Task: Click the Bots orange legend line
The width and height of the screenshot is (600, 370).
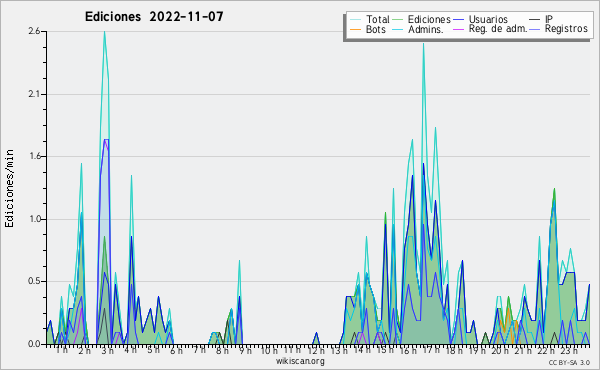Action: [355, 29]
